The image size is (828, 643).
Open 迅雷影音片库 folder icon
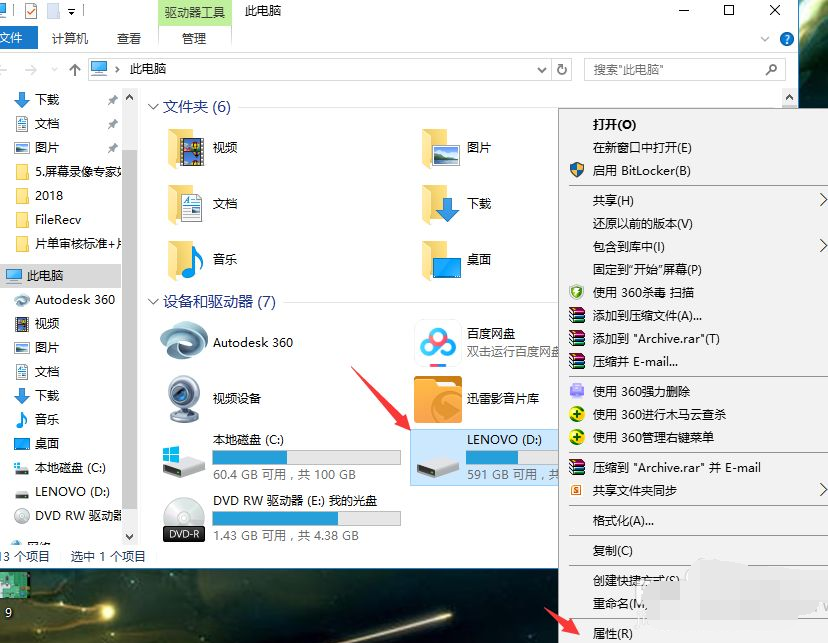(438, 399)
